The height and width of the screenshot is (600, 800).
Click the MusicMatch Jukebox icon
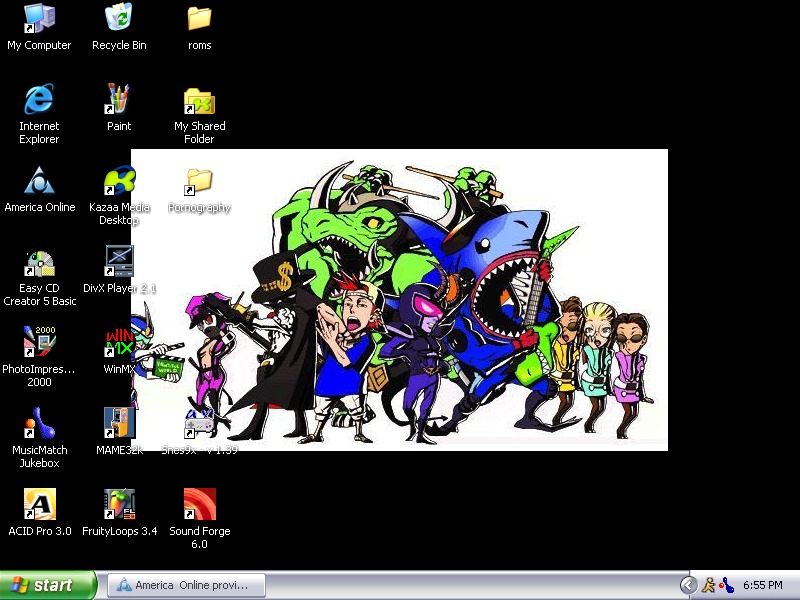pyautogui.click(x=39, y=423)
